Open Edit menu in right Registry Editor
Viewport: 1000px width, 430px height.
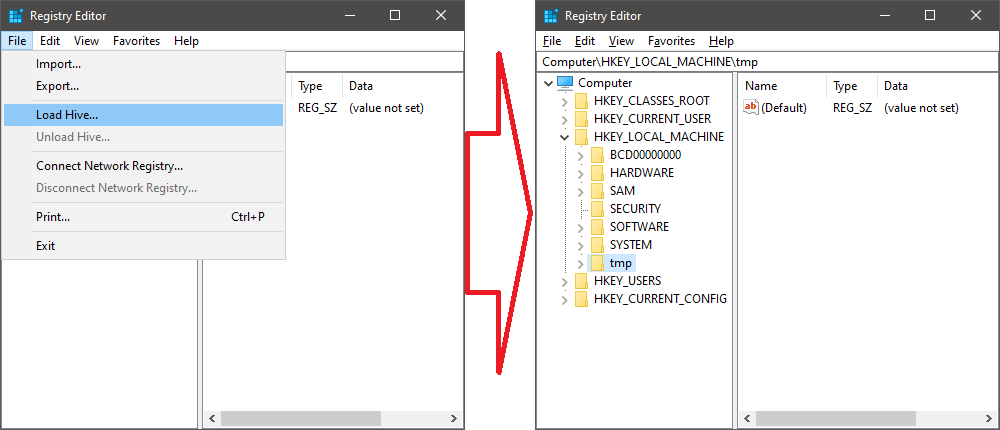tap(585, 41)
